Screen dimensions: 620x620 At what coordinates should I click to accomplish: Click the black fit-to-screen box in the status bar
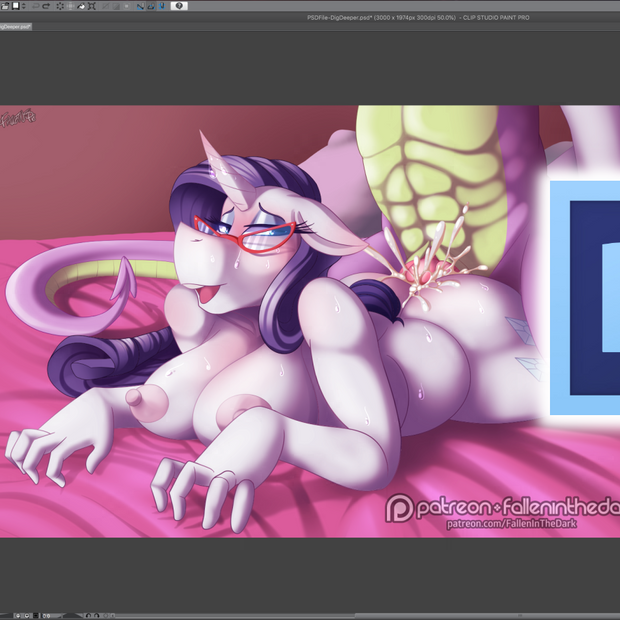36,616
